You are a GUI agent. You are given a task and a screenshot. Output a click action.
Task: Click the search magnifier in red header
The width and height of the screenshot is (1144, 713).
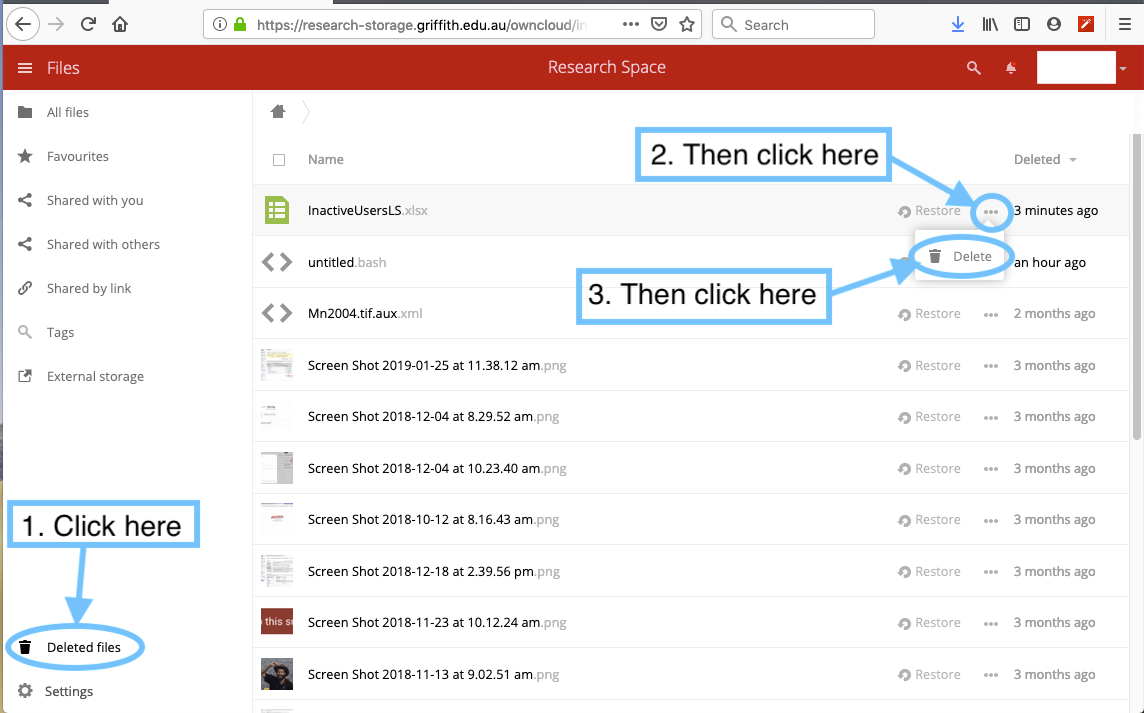click(x=973, y=68)
